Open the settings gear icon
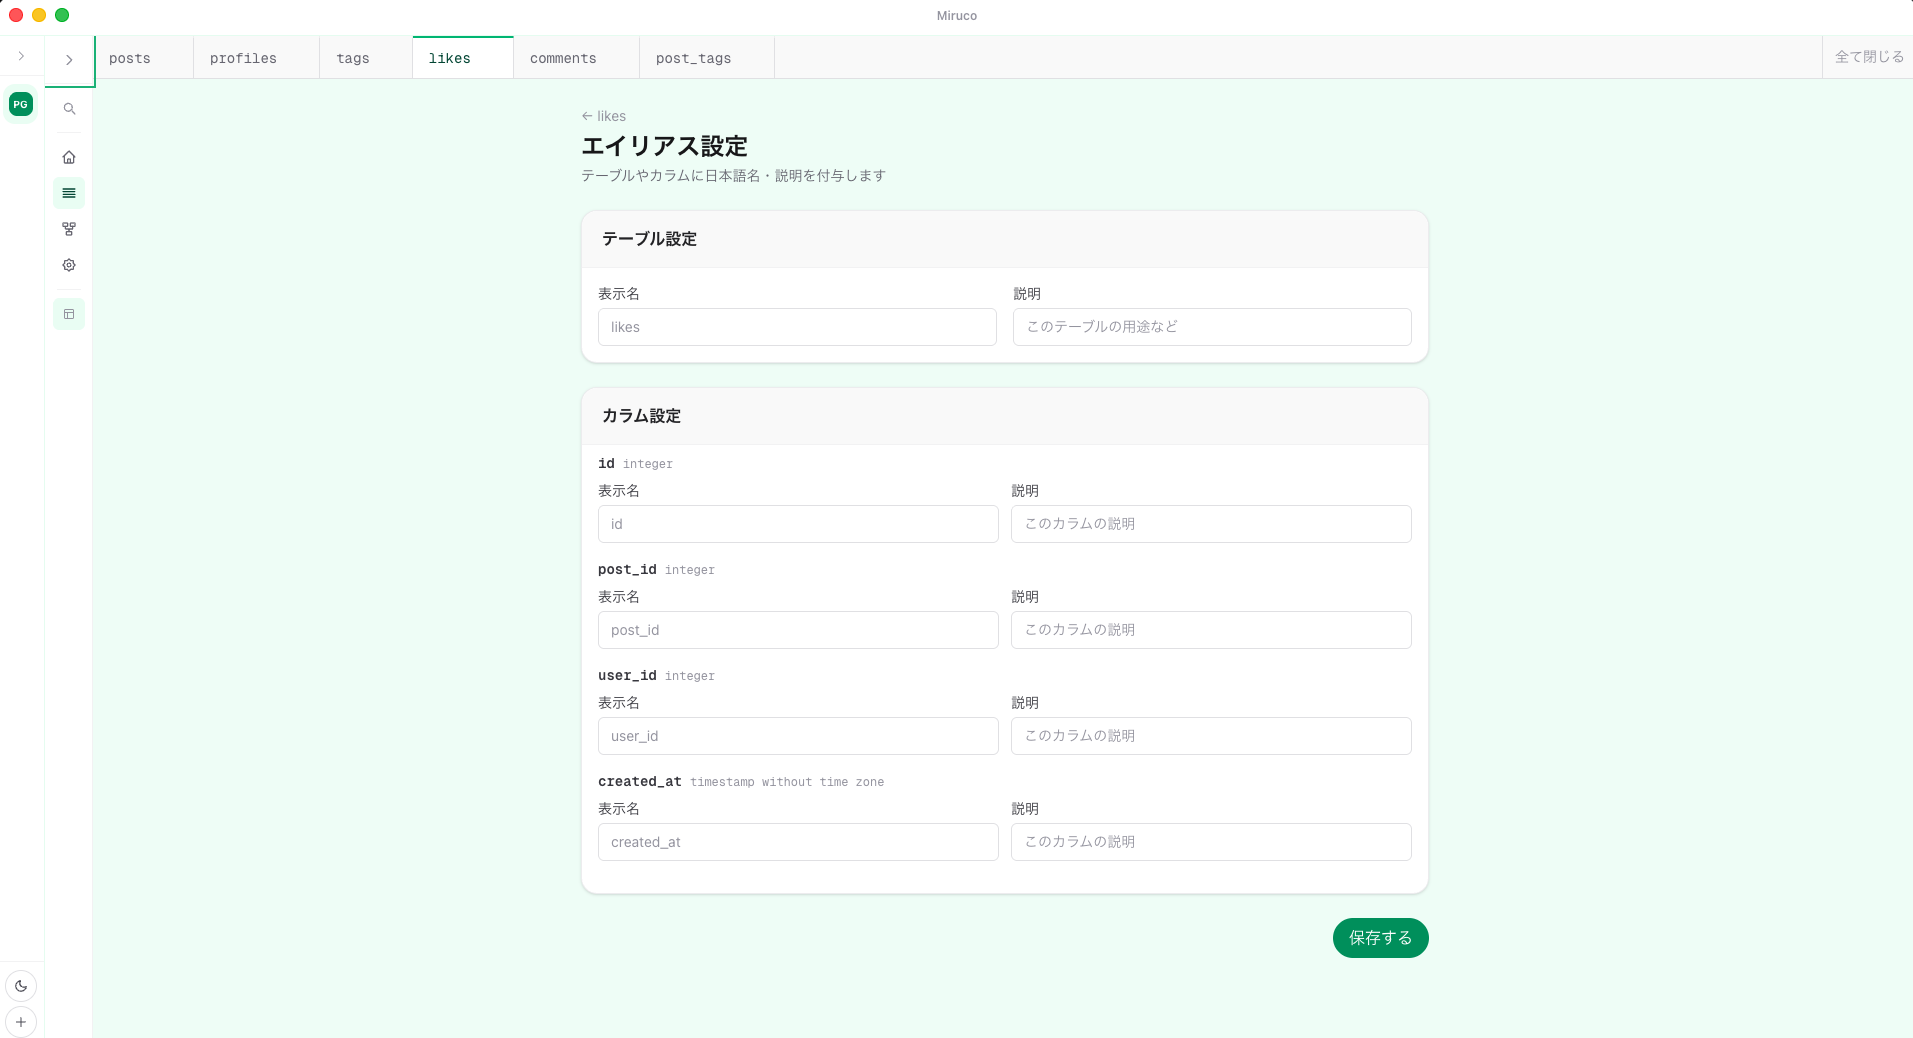The width and height of the screenshot is (1913, 1038). (69, 265)
